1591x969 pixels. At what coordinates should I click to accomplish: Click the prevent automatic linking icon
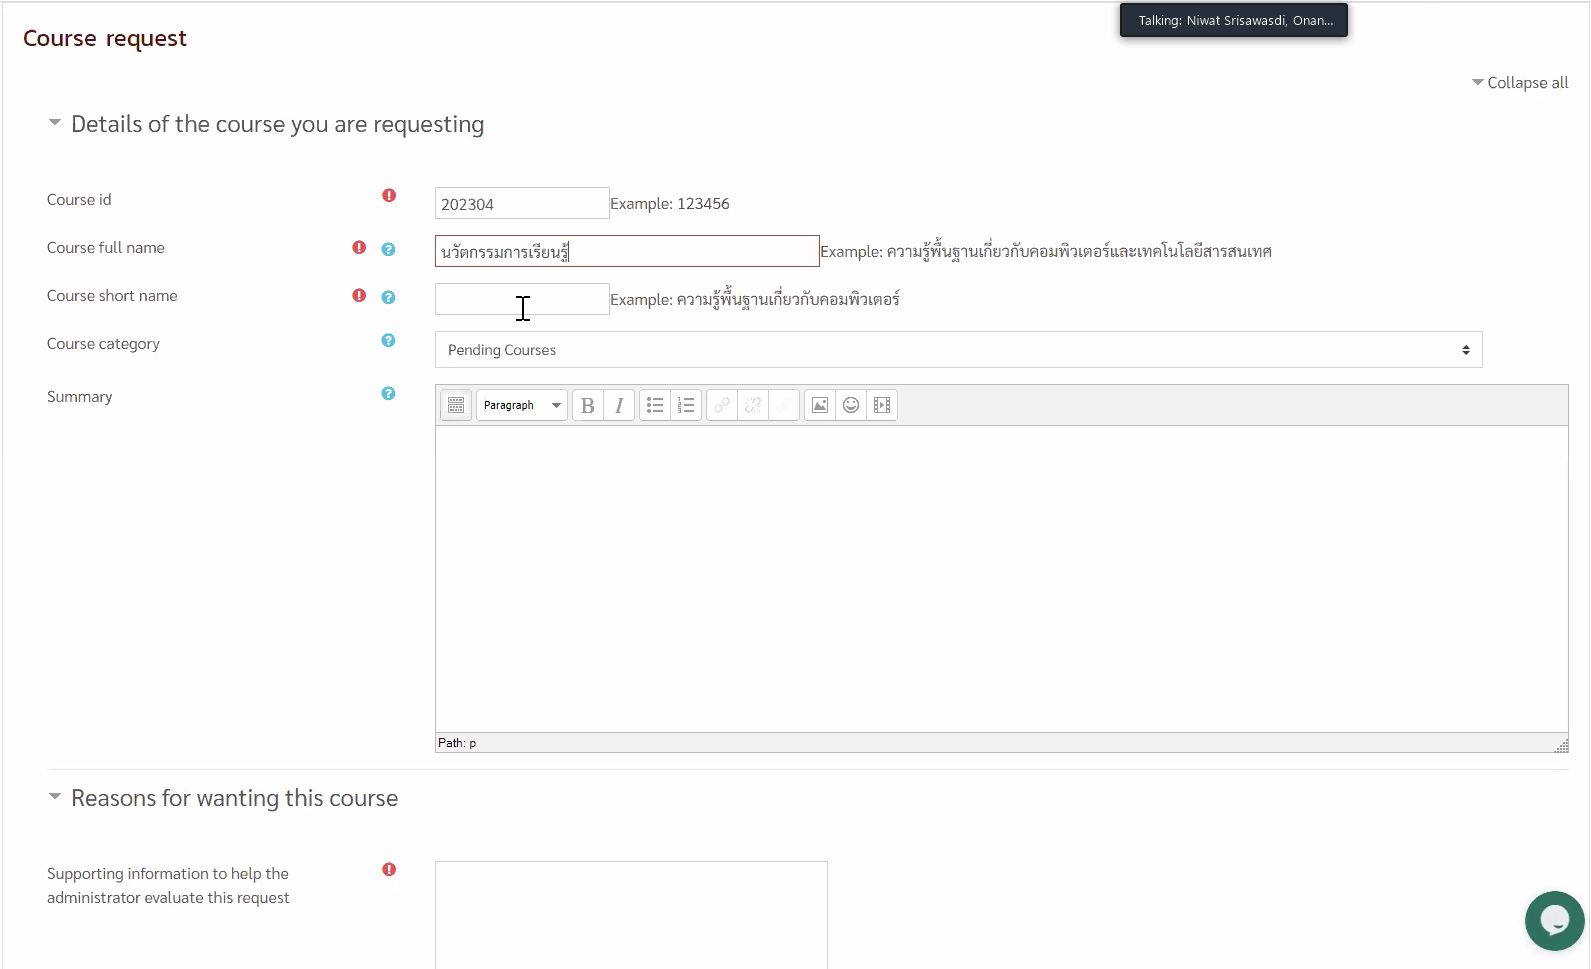point(784,405)
